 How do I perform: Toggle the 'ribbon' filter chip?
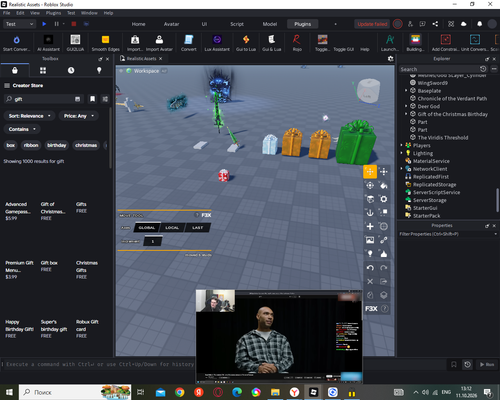(x=31, y=145)
